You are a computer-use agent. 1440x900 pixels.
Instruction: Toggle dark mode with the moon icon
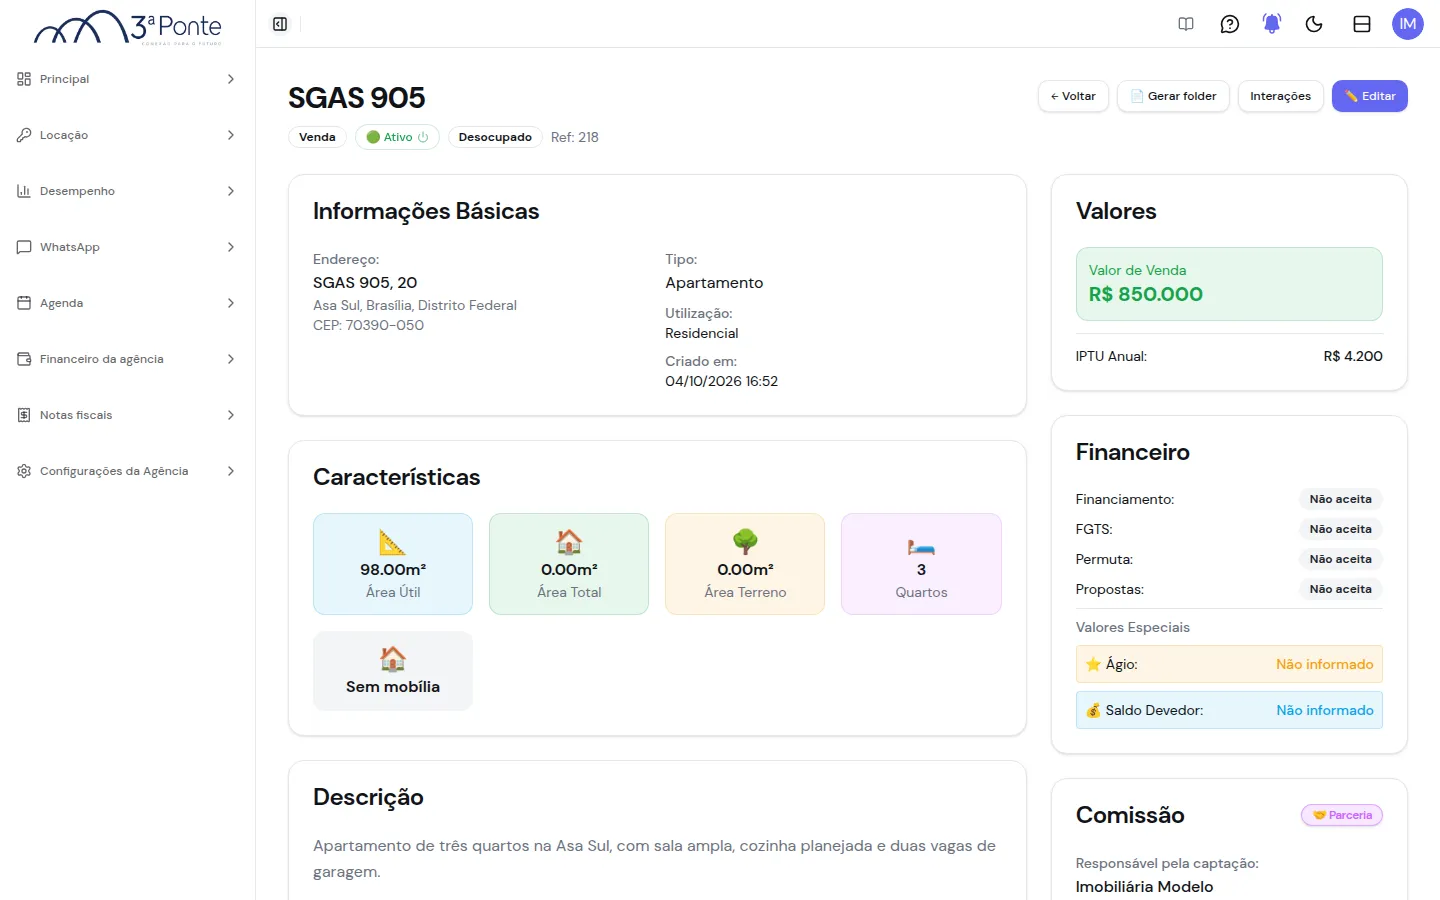1314,24
